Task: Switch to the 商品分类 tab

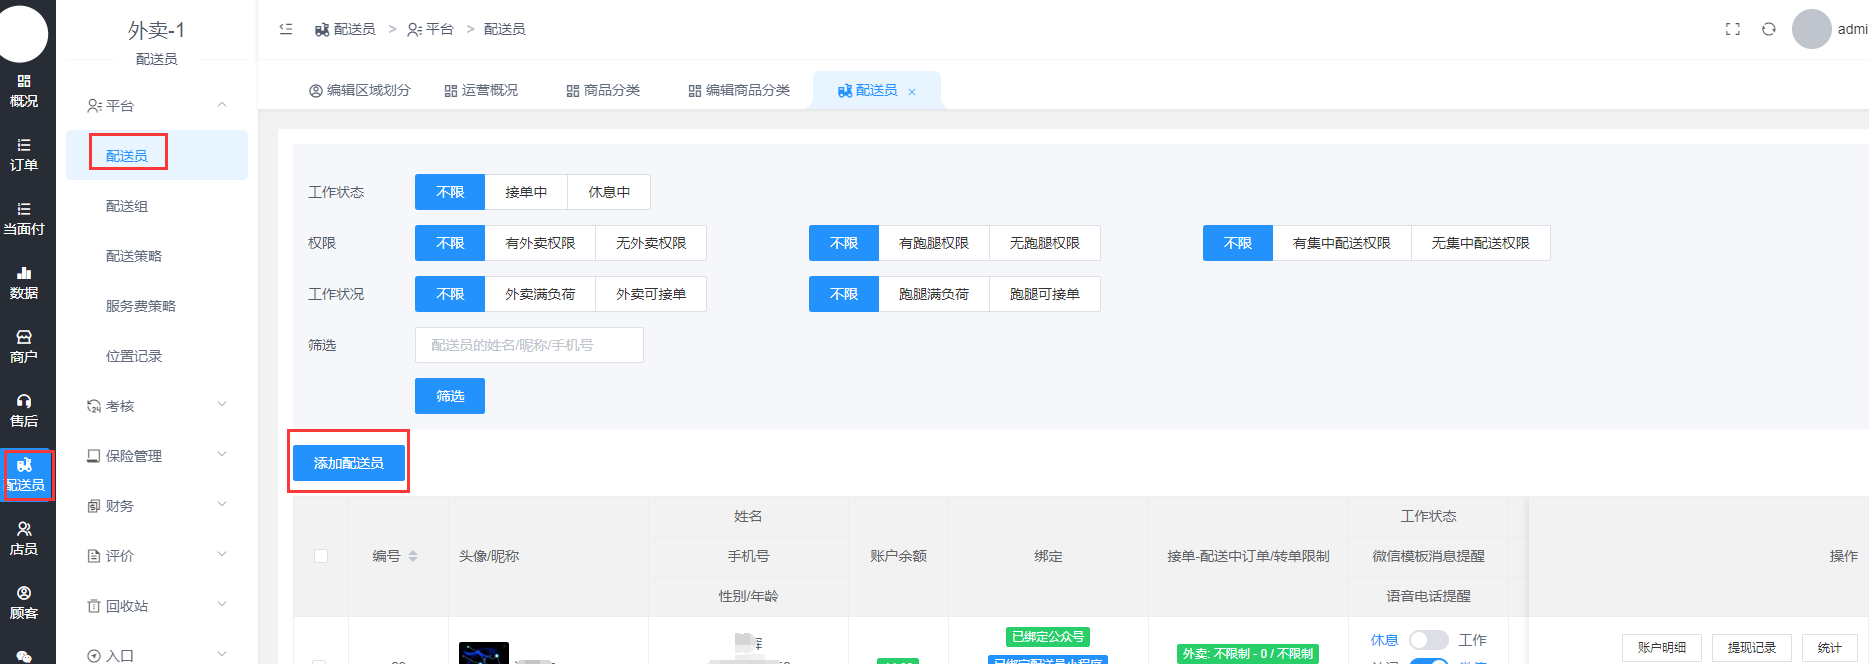Action: [603, 90]
